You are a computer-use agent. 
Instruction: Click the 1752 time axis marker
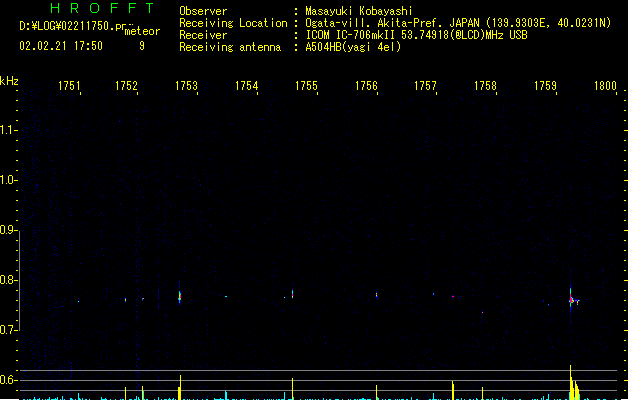click(x=126, y=86)
